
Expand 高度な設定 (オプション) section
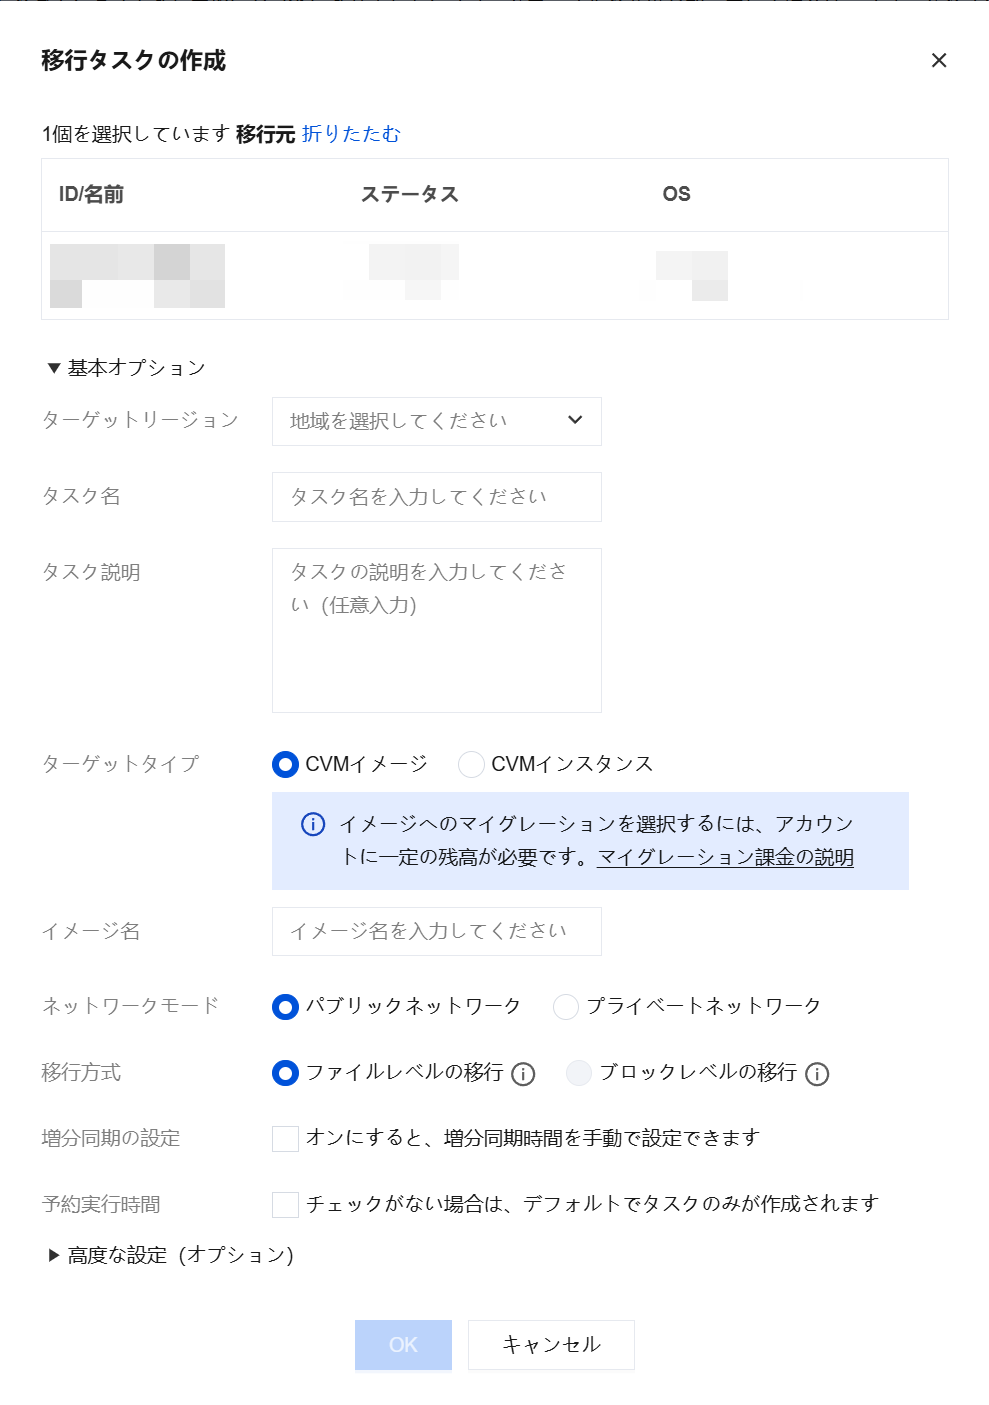(170, 1255)
